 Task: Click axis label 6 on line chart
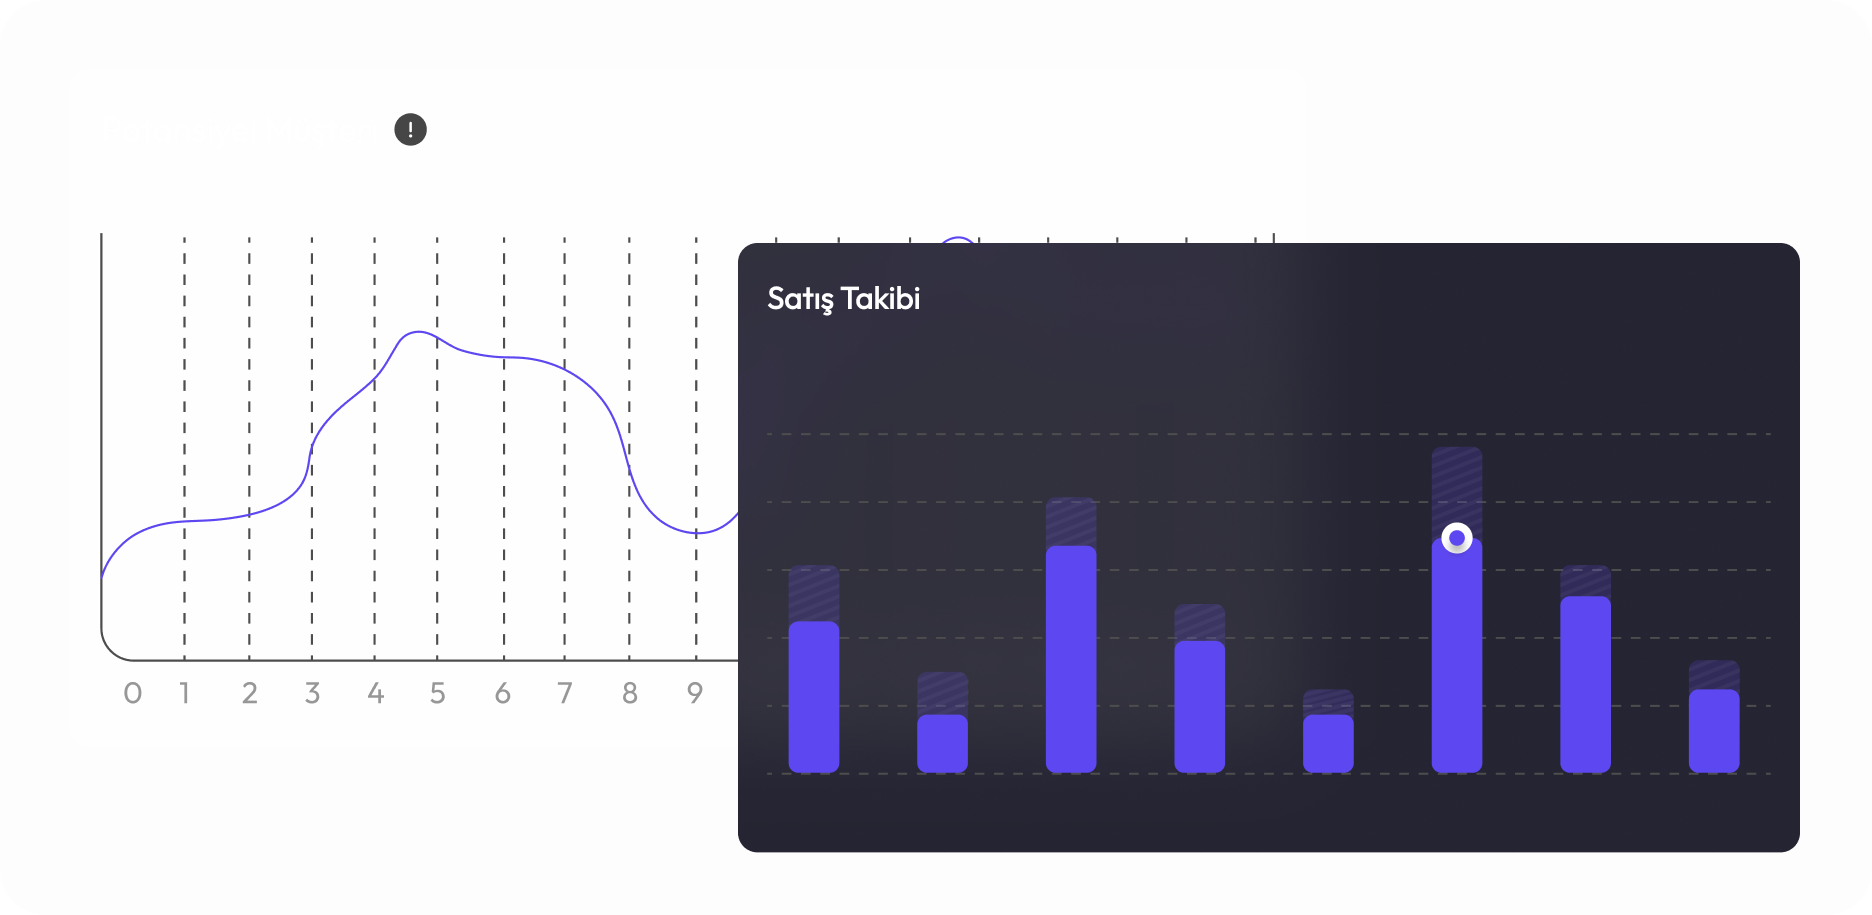pyautogui.click(x=503, y=693)
